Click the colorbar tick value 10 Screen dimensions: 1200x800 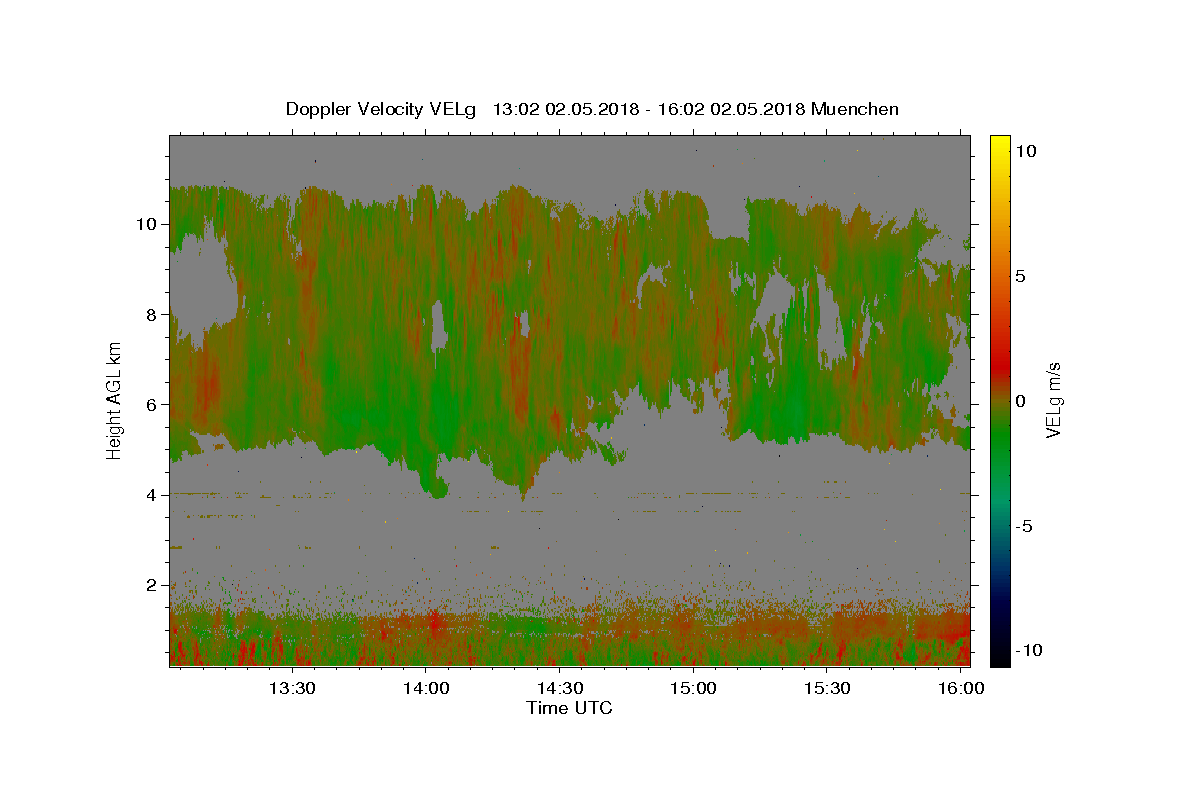click(1025, 150)
